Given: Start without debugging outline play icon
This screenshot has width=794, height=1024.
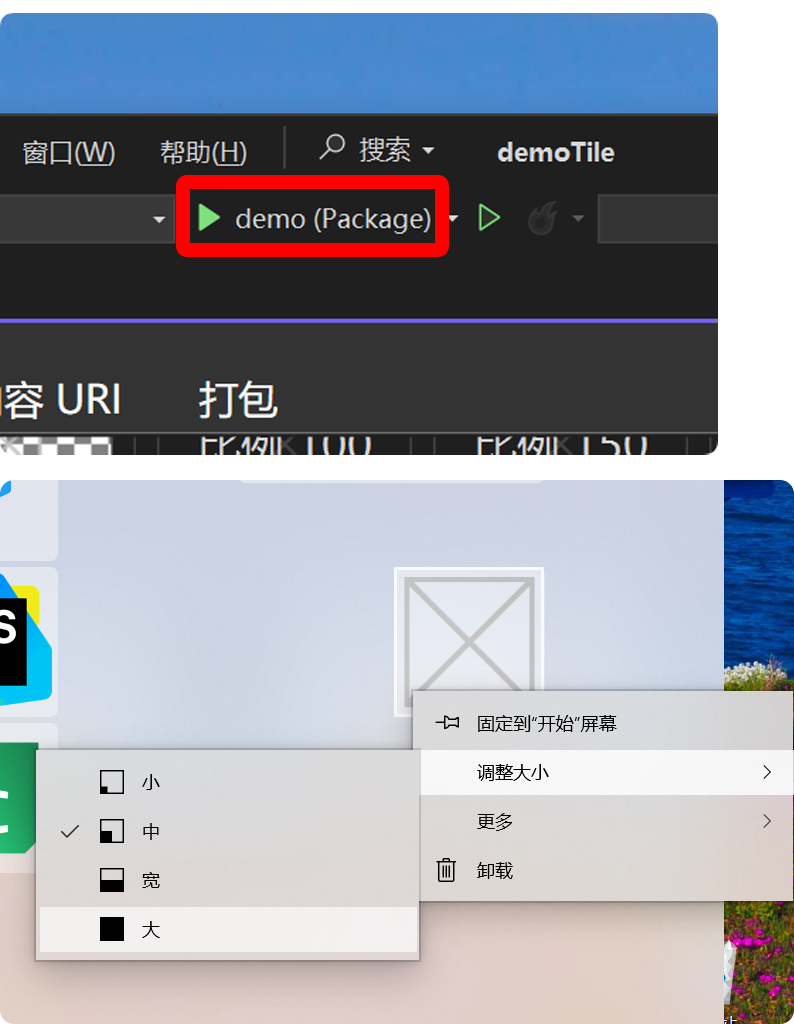Looking at the screenshot, I should click(489, 217).
